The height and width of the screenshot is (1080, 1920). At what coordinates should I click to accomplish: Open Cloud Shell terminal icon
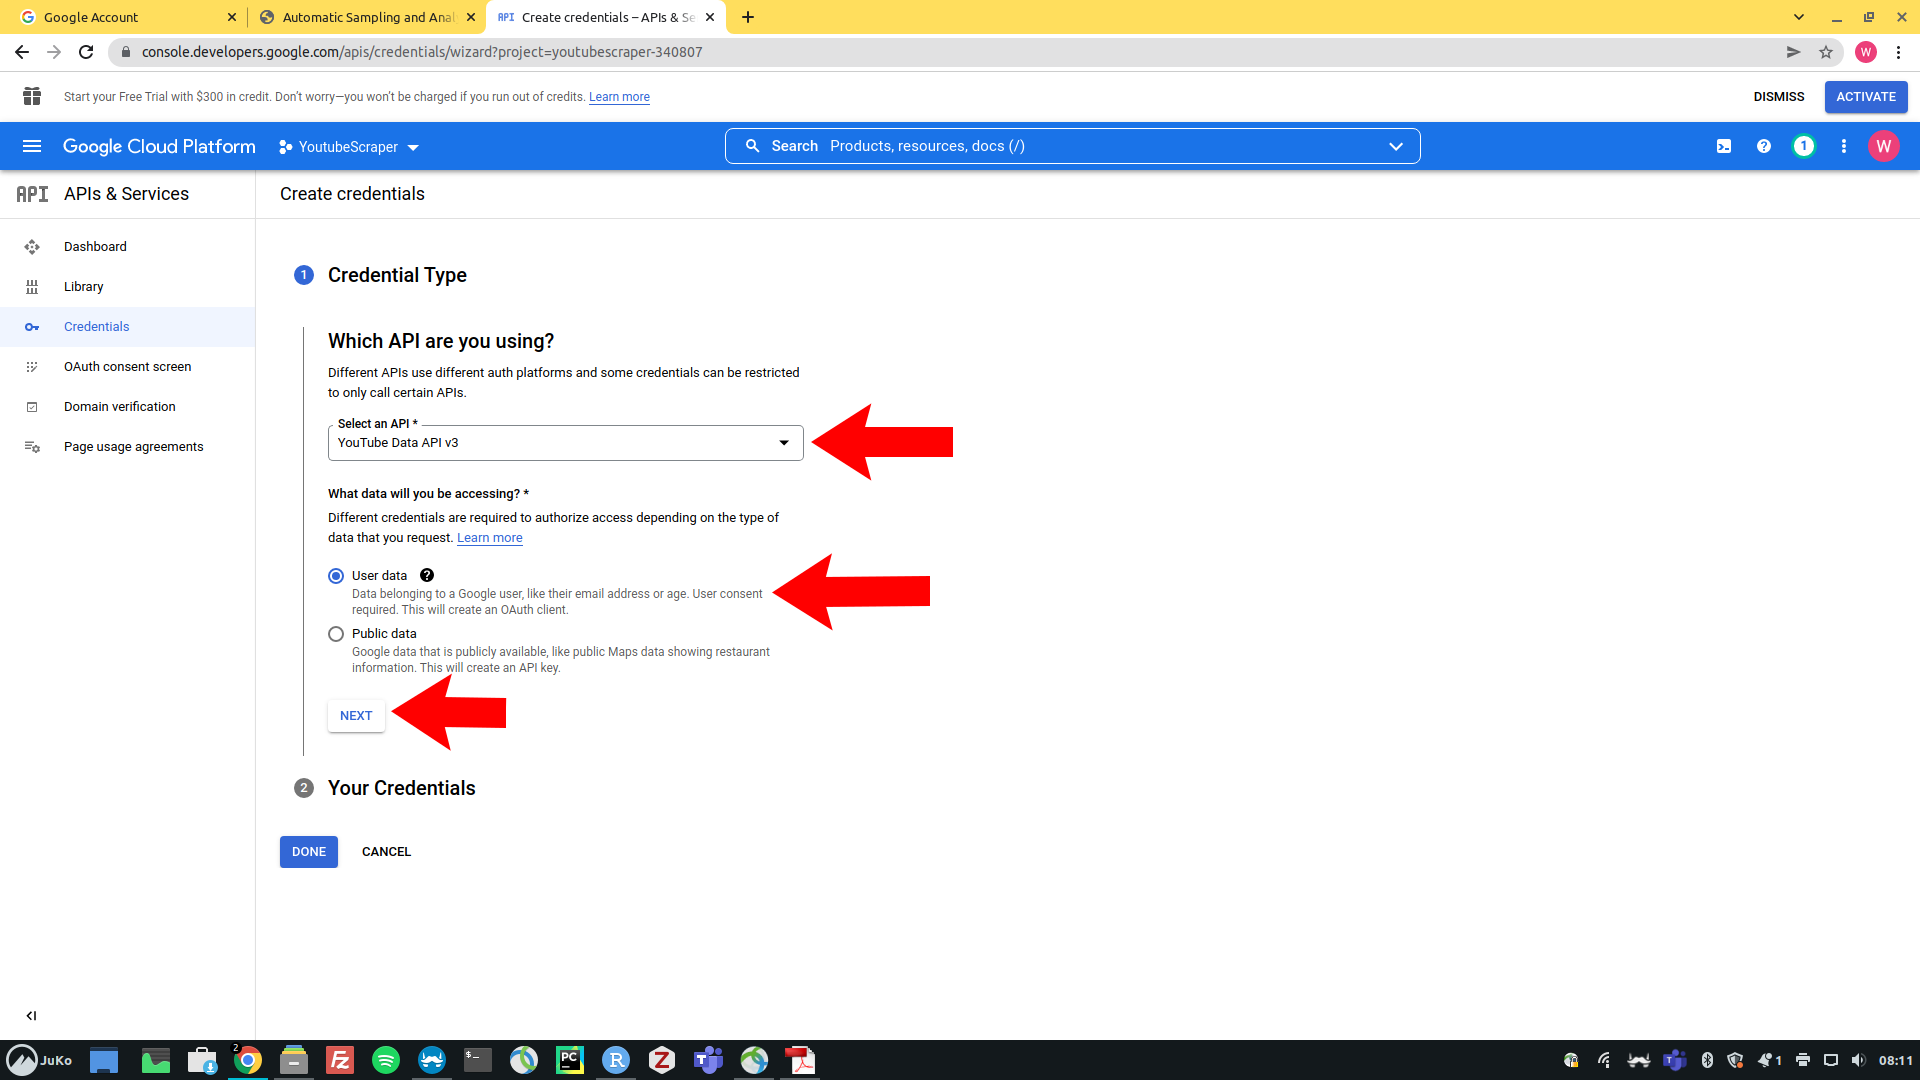1724,146
